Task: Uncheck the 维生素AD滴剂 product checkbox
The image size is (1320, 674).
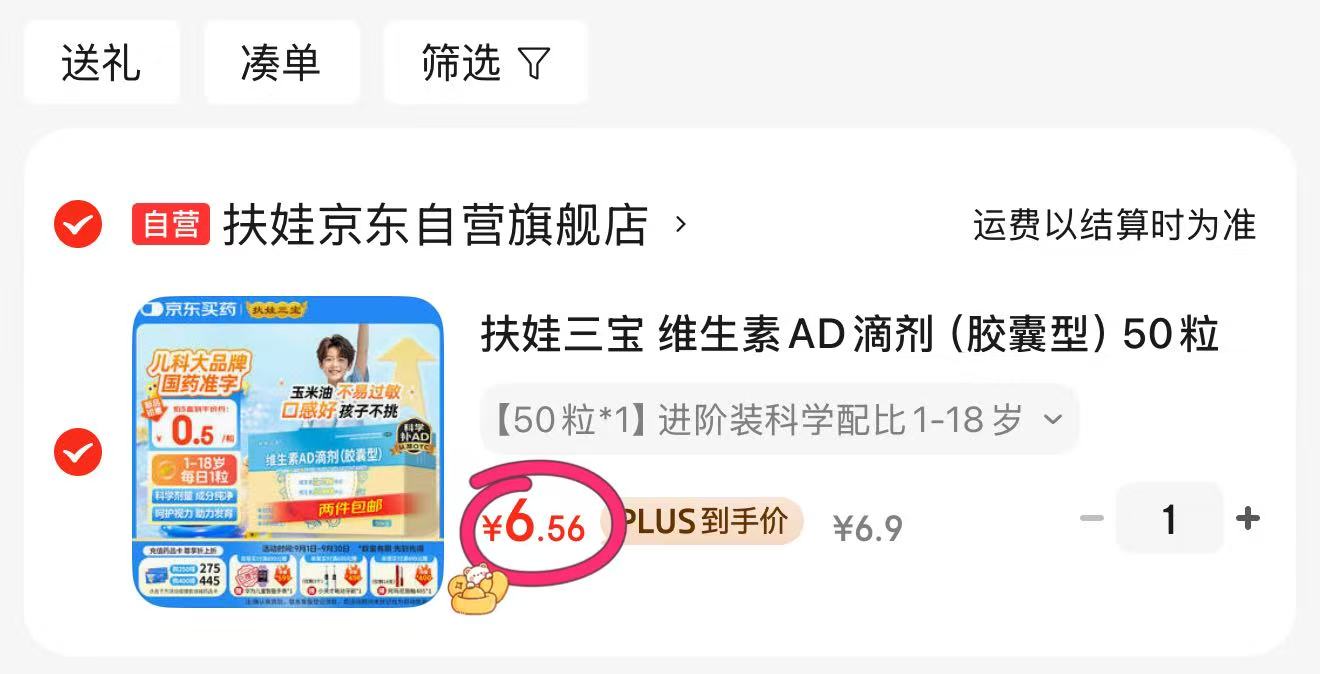Action: click(78, 452)
